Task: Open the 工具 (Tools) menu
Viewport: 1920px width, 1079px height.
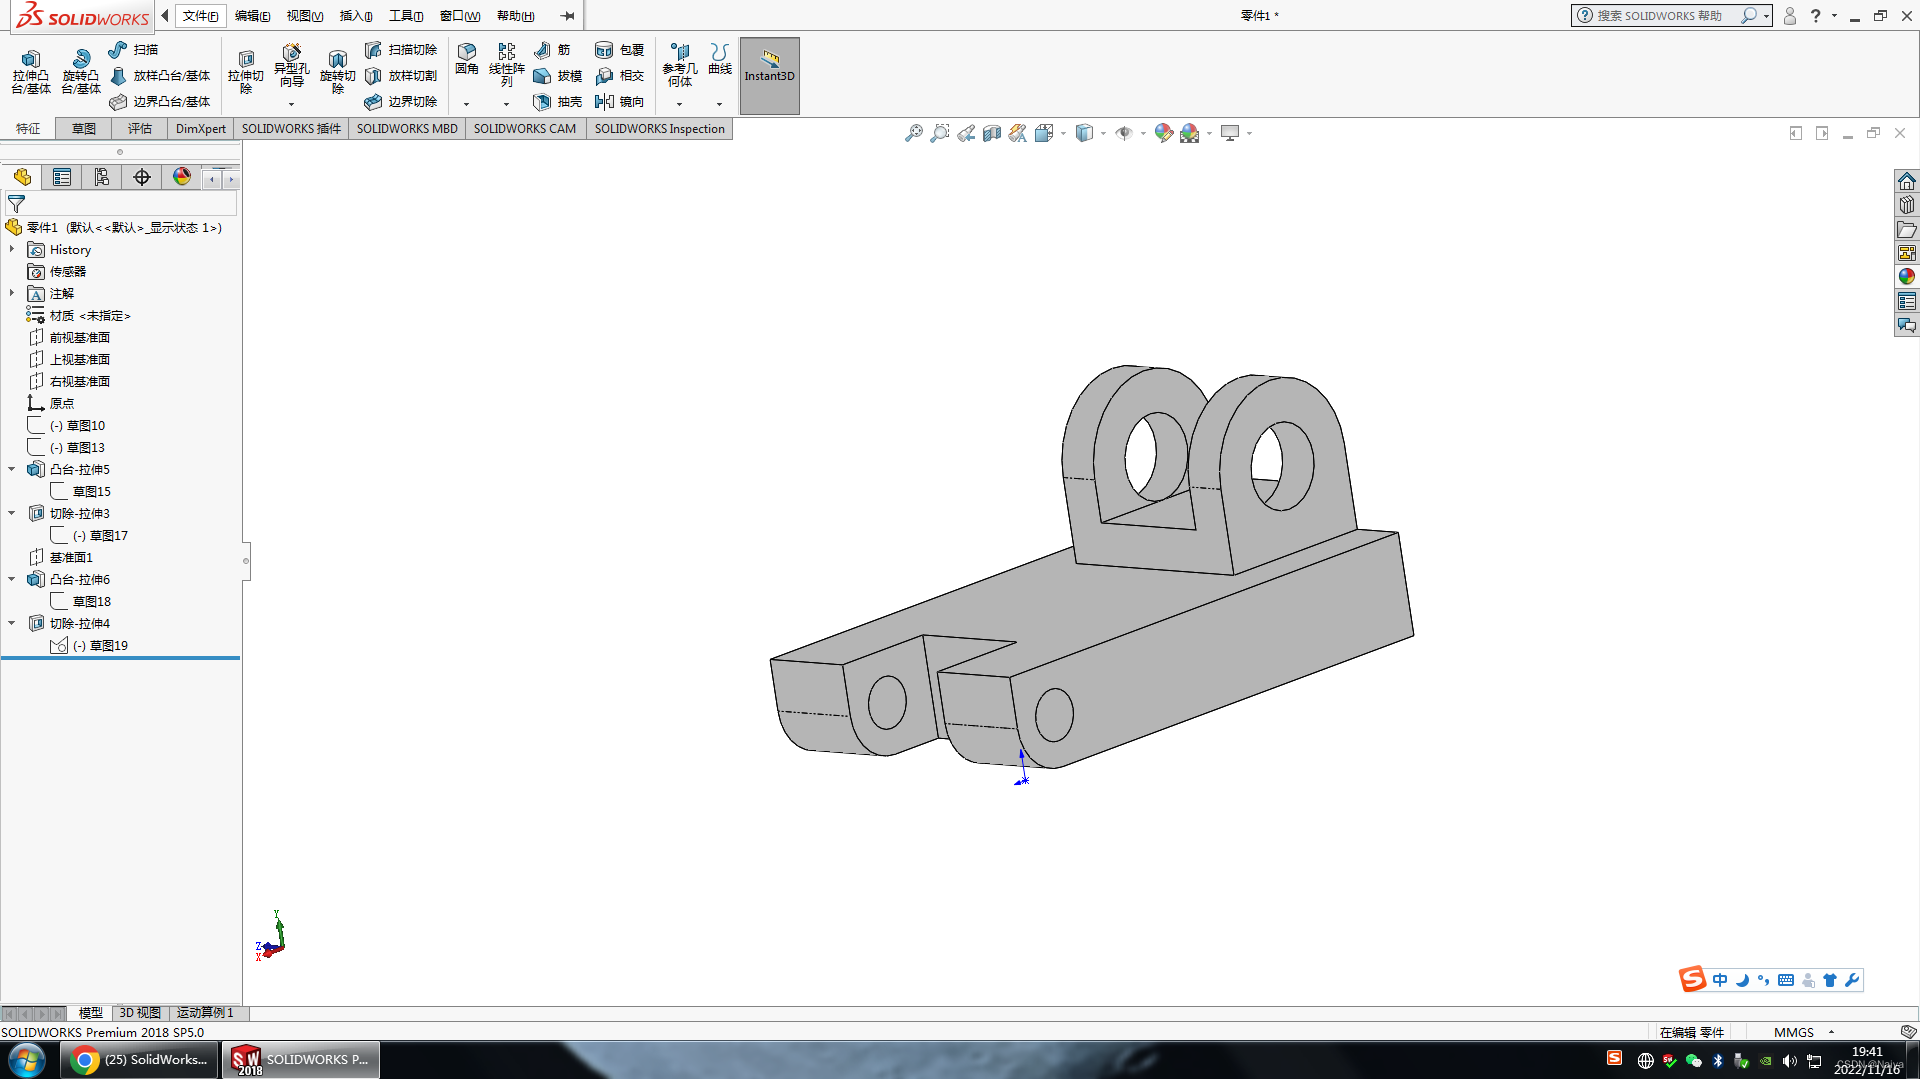Action: click(406, 16)
